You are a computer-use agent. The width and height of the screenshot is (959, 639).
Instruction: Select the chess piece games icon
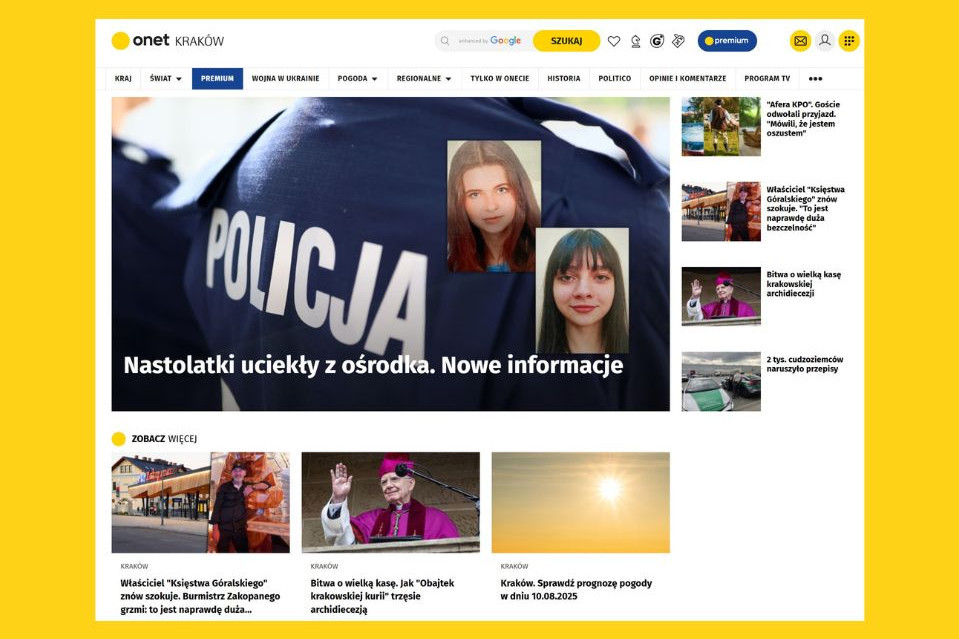tap(635, 41)
